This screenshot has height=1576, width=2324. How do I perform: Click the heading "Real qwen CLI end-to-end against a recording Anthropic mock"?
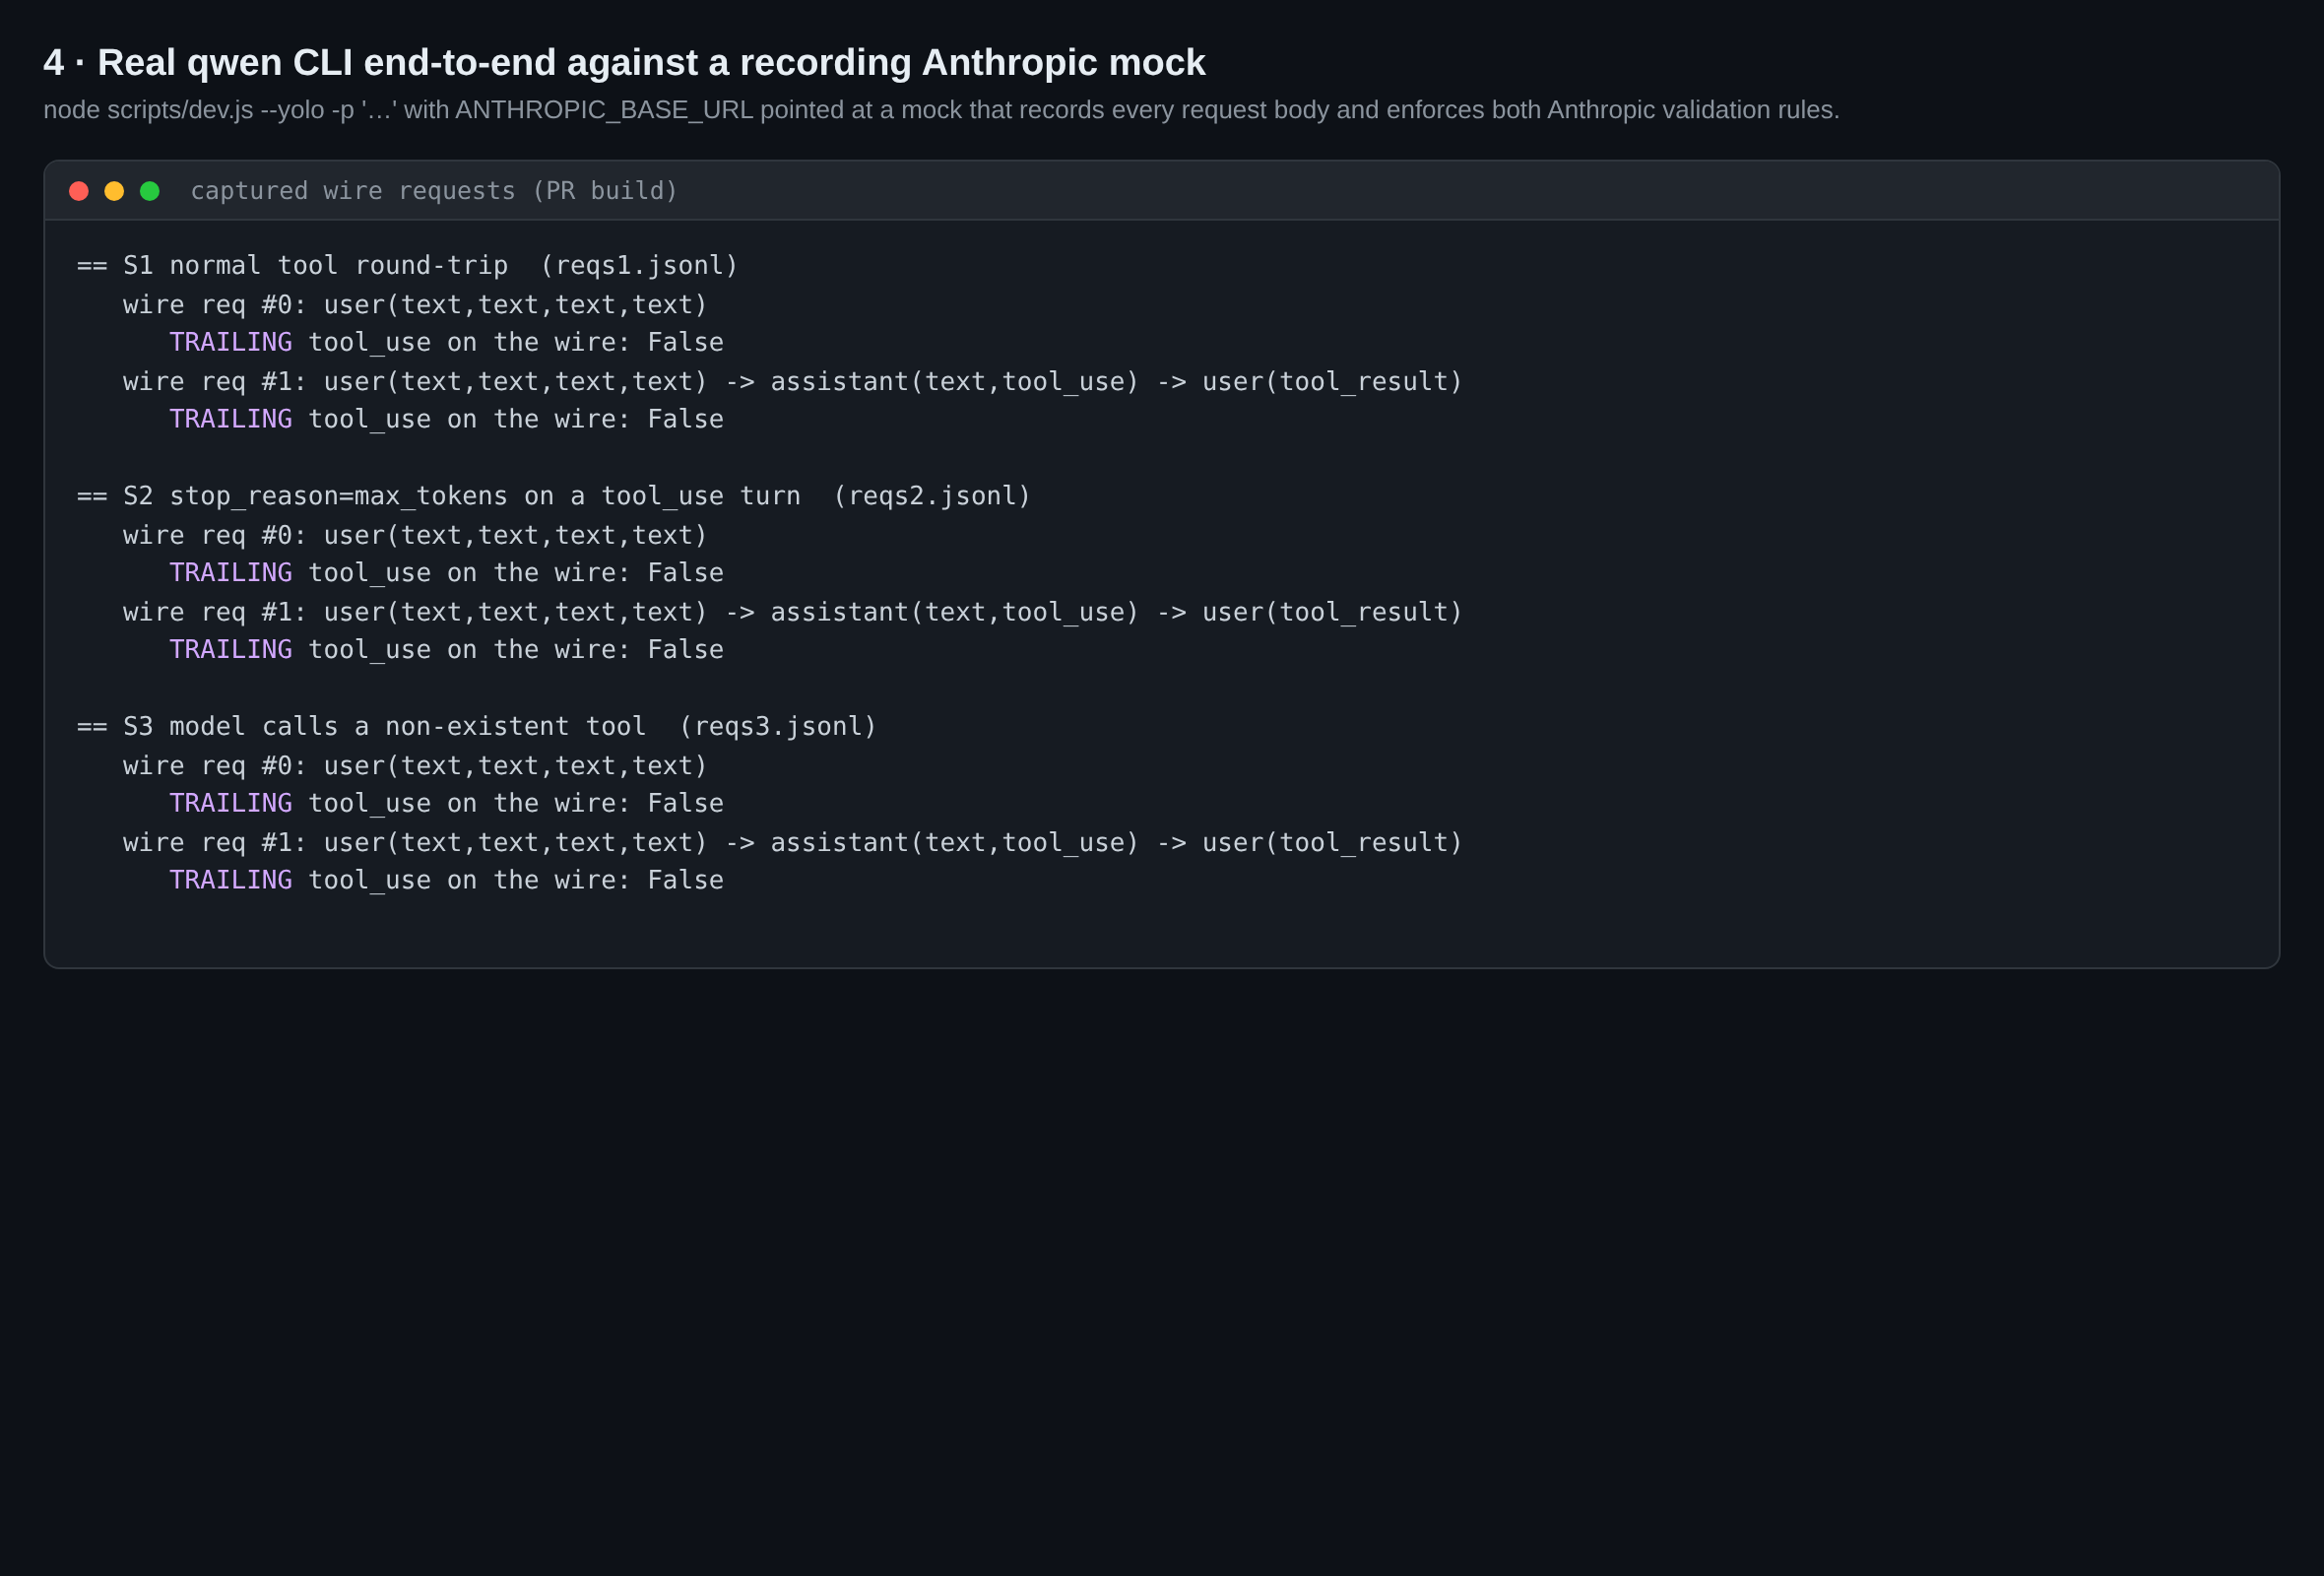coord(652,62)
